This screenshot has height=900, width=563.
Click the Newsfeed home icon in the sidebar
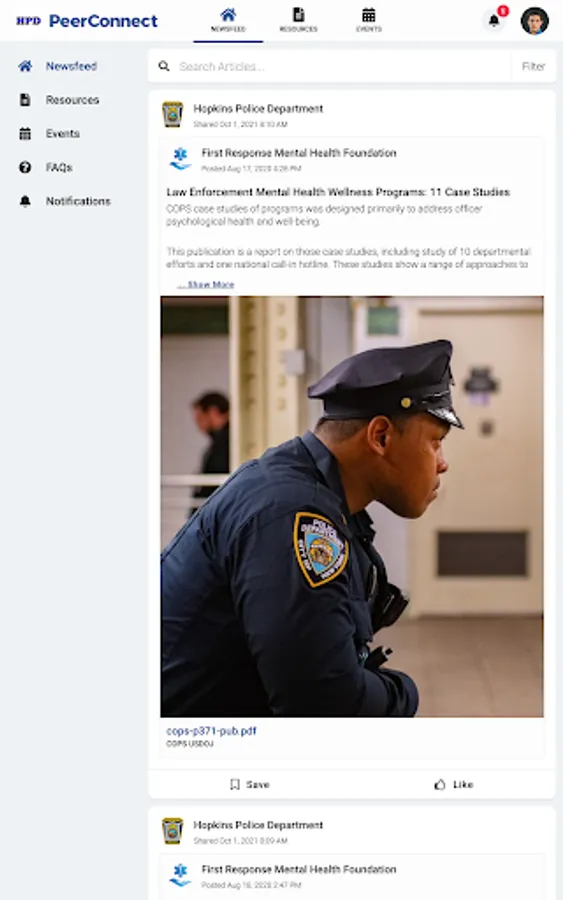click(25, 66)
